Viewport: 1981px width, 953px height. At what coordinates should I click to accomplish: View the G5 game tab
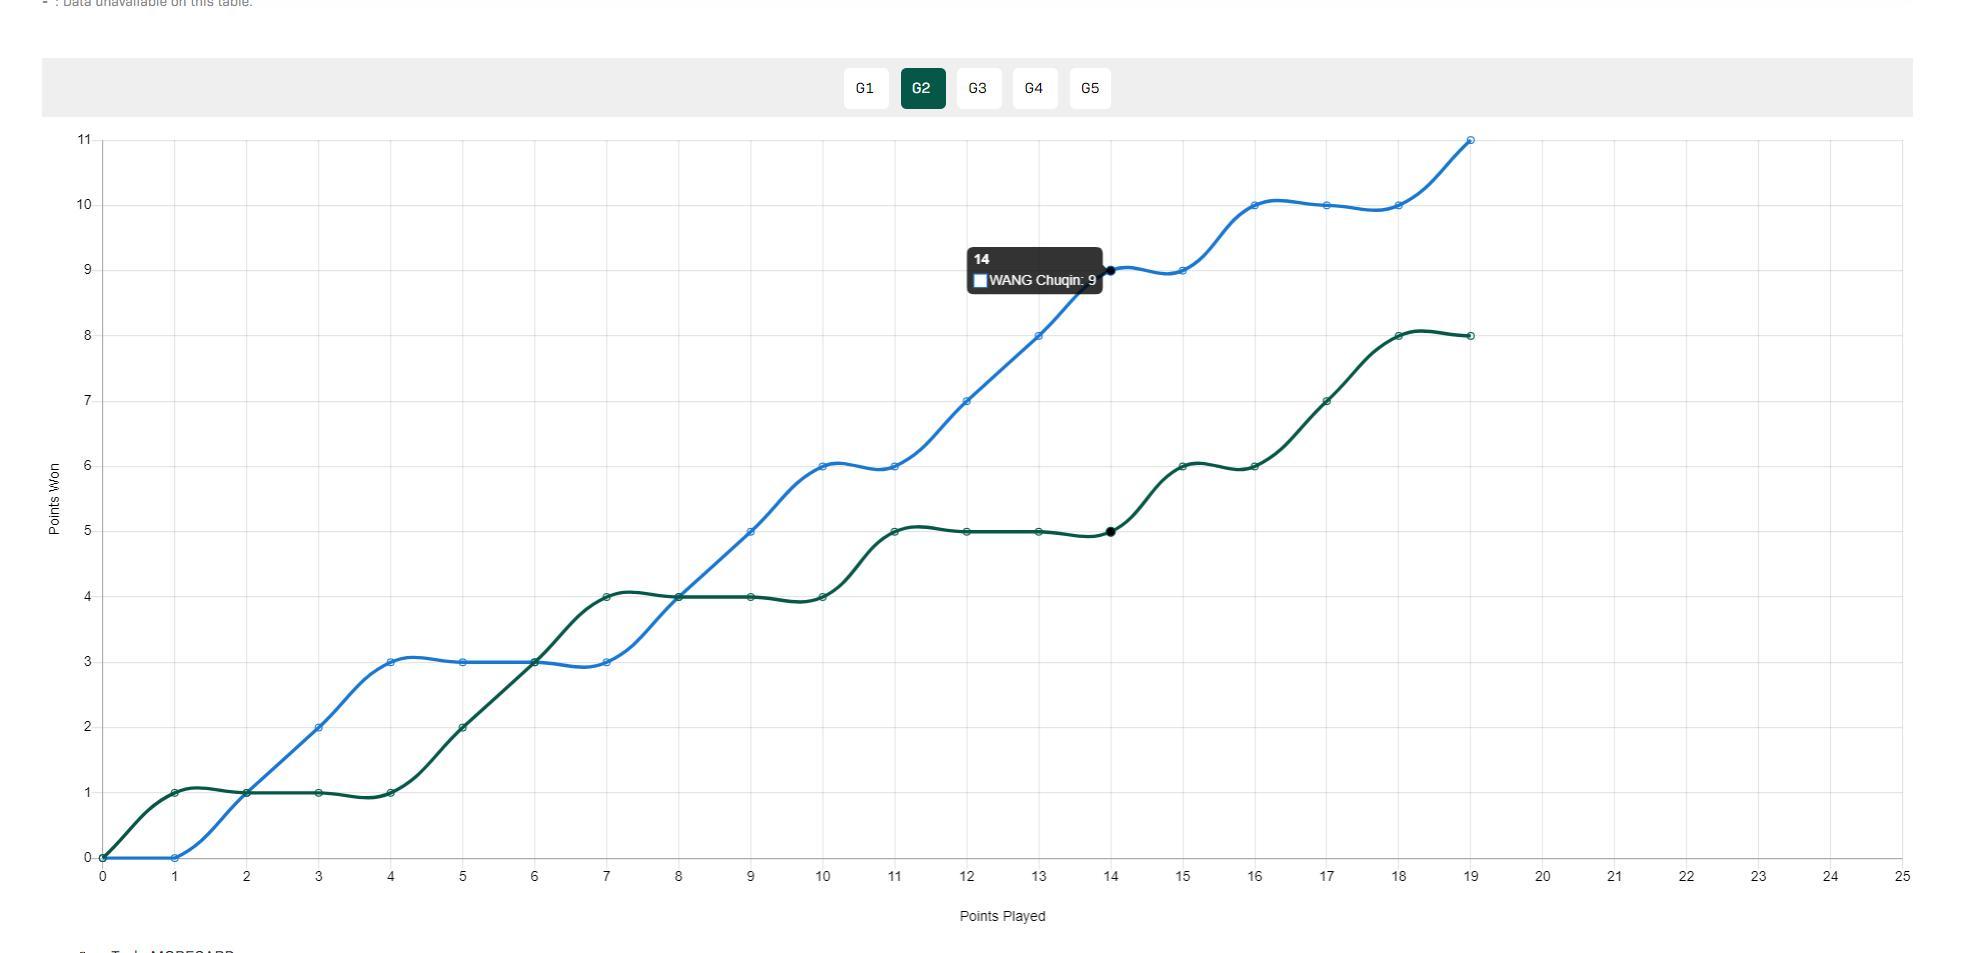[x=1090, y=88]
